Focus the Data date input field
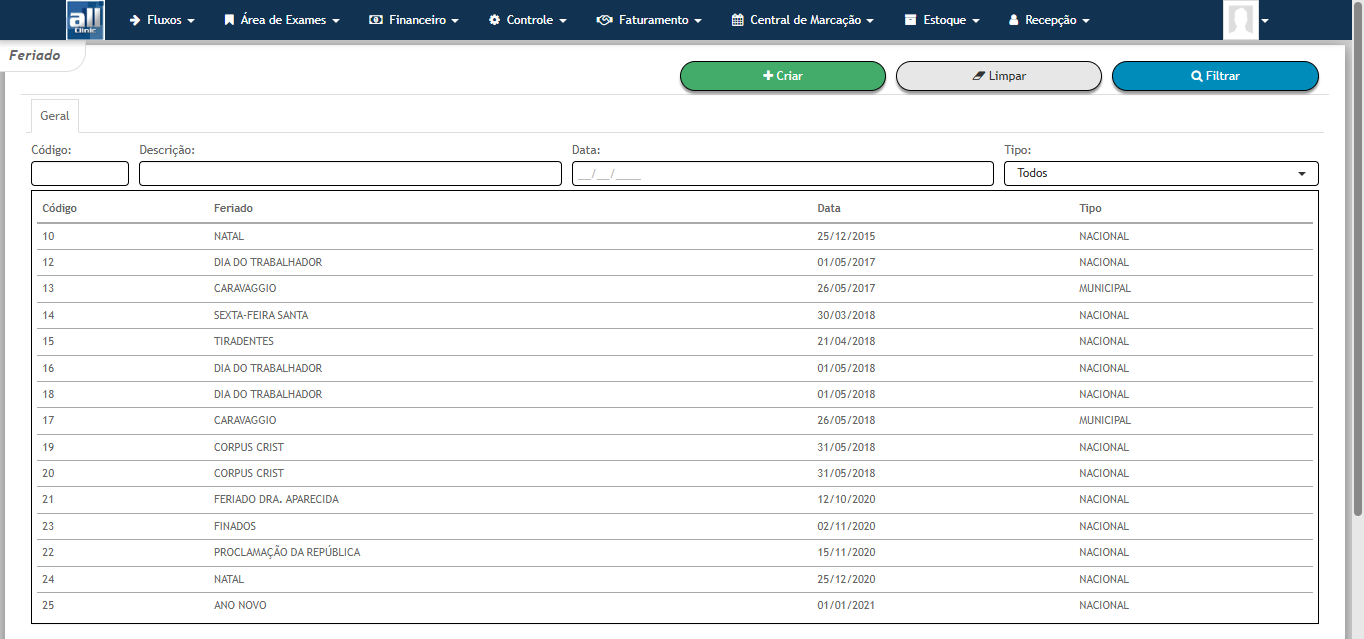This screenshot has height=639, width=1364. point(782,173)
